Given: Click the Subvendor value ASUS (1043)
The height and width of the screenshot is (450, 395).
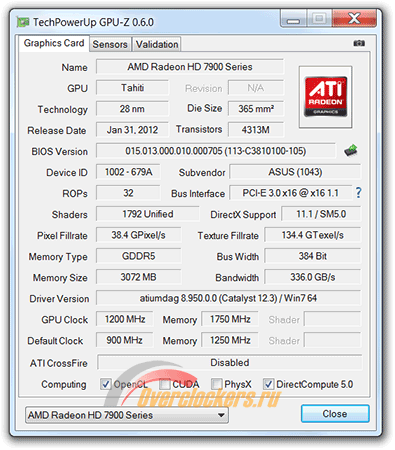Looking at the screenshot, I should pyautogui.click(x=295, y=172).
